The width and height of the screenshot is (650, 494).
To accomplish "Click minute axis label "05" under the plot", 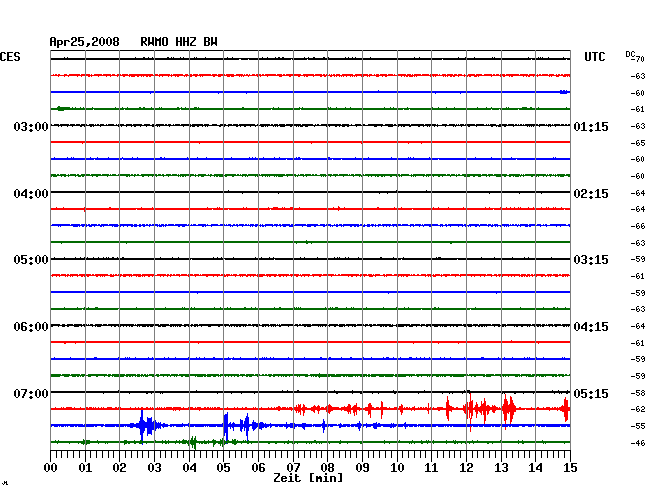I will tap(223, 467).
